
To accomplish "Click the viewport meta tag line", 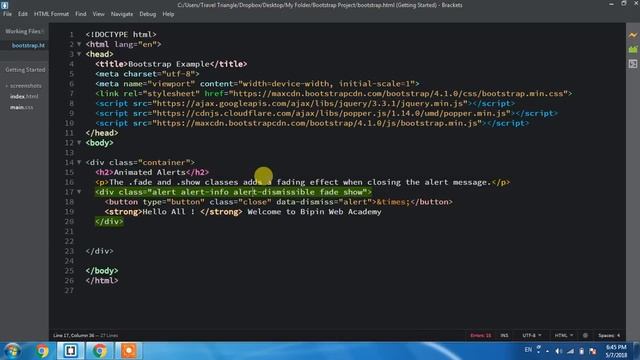I will 258,84.
